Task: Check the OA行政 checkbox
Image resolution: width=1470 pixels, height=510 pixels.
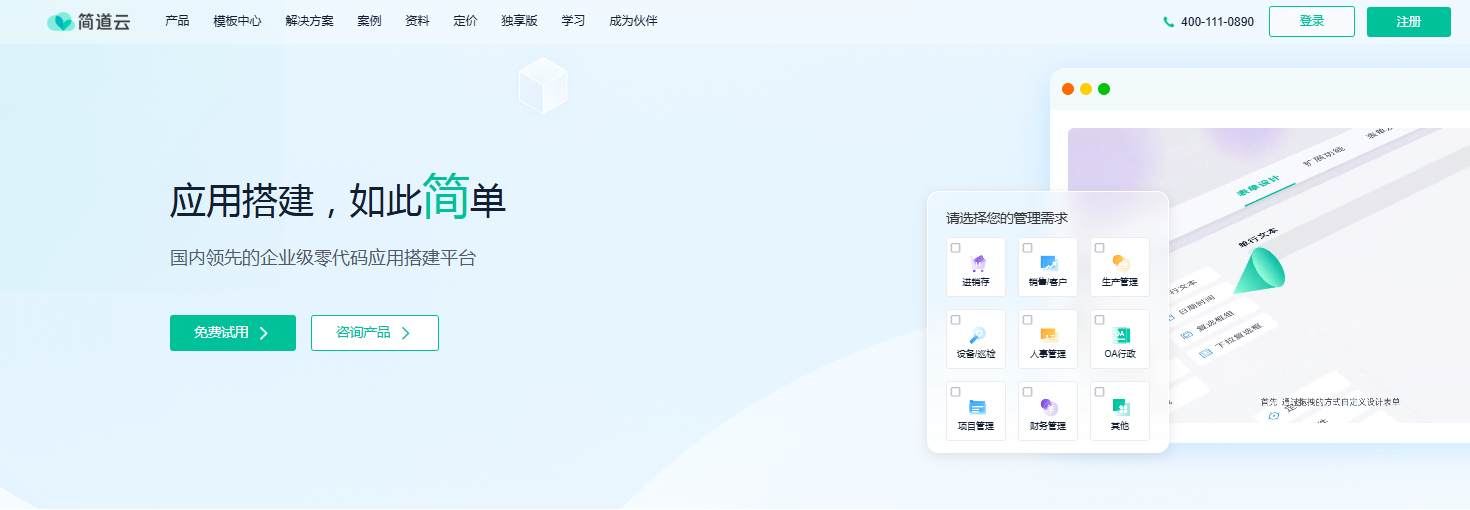Action: [1100, 320]
